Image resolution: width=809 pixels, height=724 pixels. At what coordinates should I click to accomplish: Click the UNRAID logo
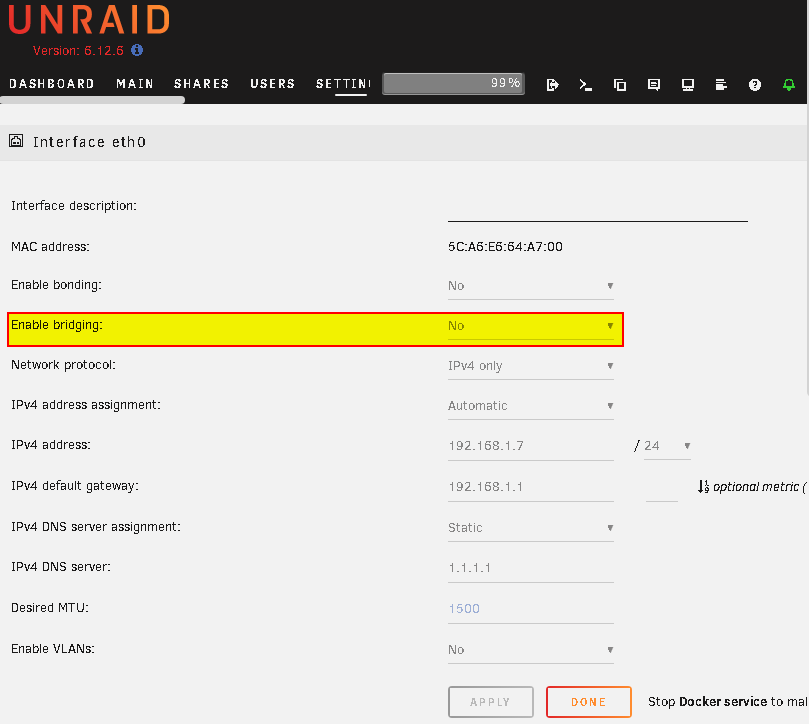pyautogui.click(x=89, y=20)
